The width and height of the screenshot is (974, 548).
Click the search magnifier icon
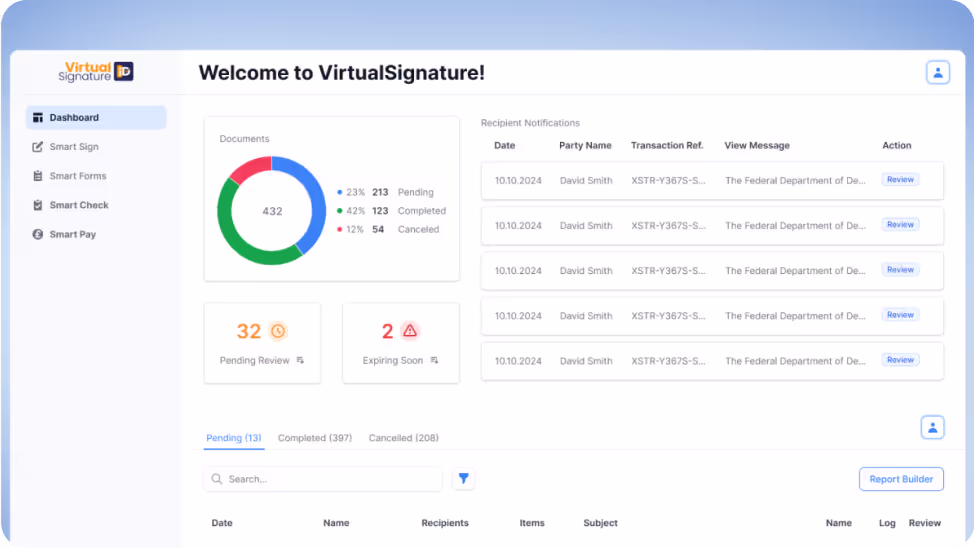click(217, 479)
